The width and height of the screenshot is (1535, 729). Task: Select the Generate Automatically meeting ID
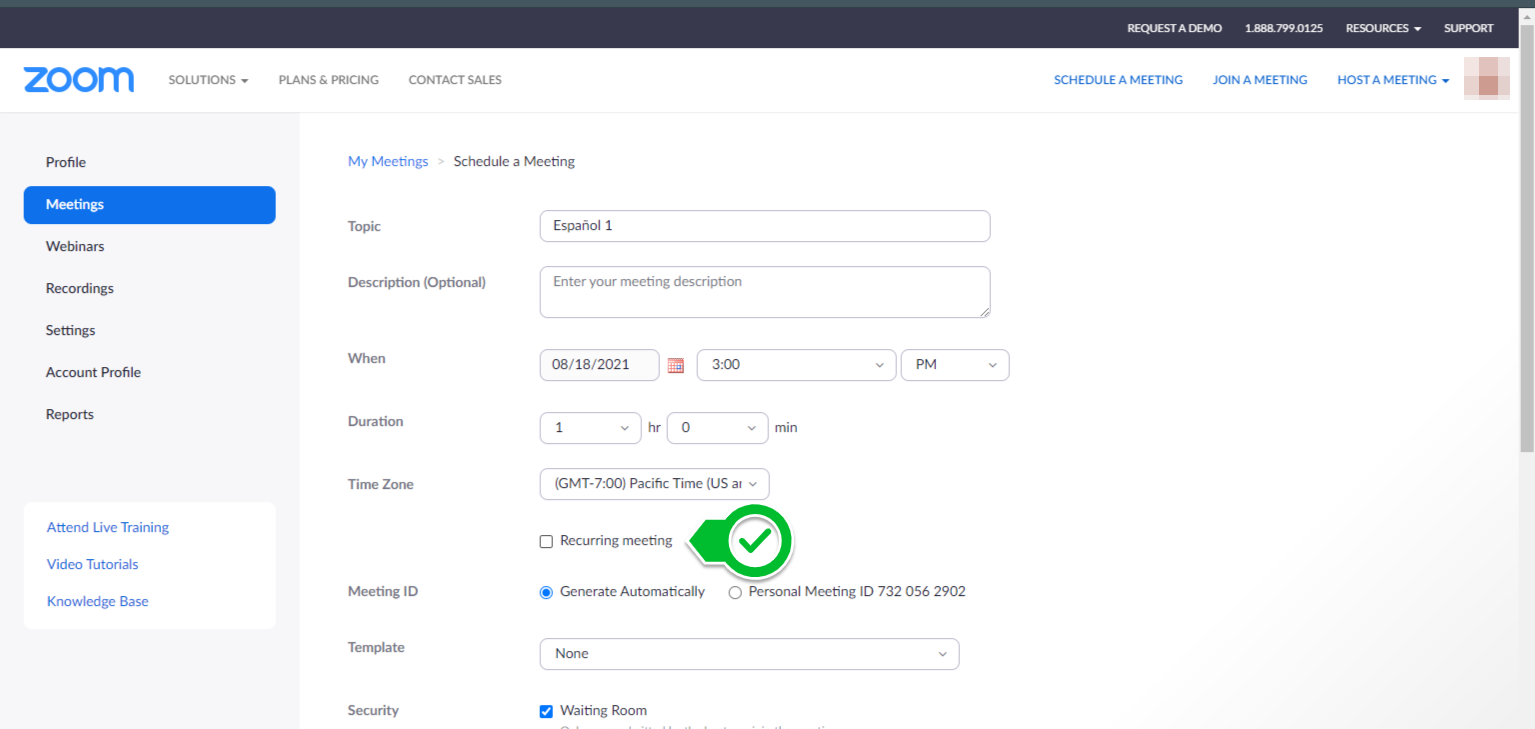(546, 592)
